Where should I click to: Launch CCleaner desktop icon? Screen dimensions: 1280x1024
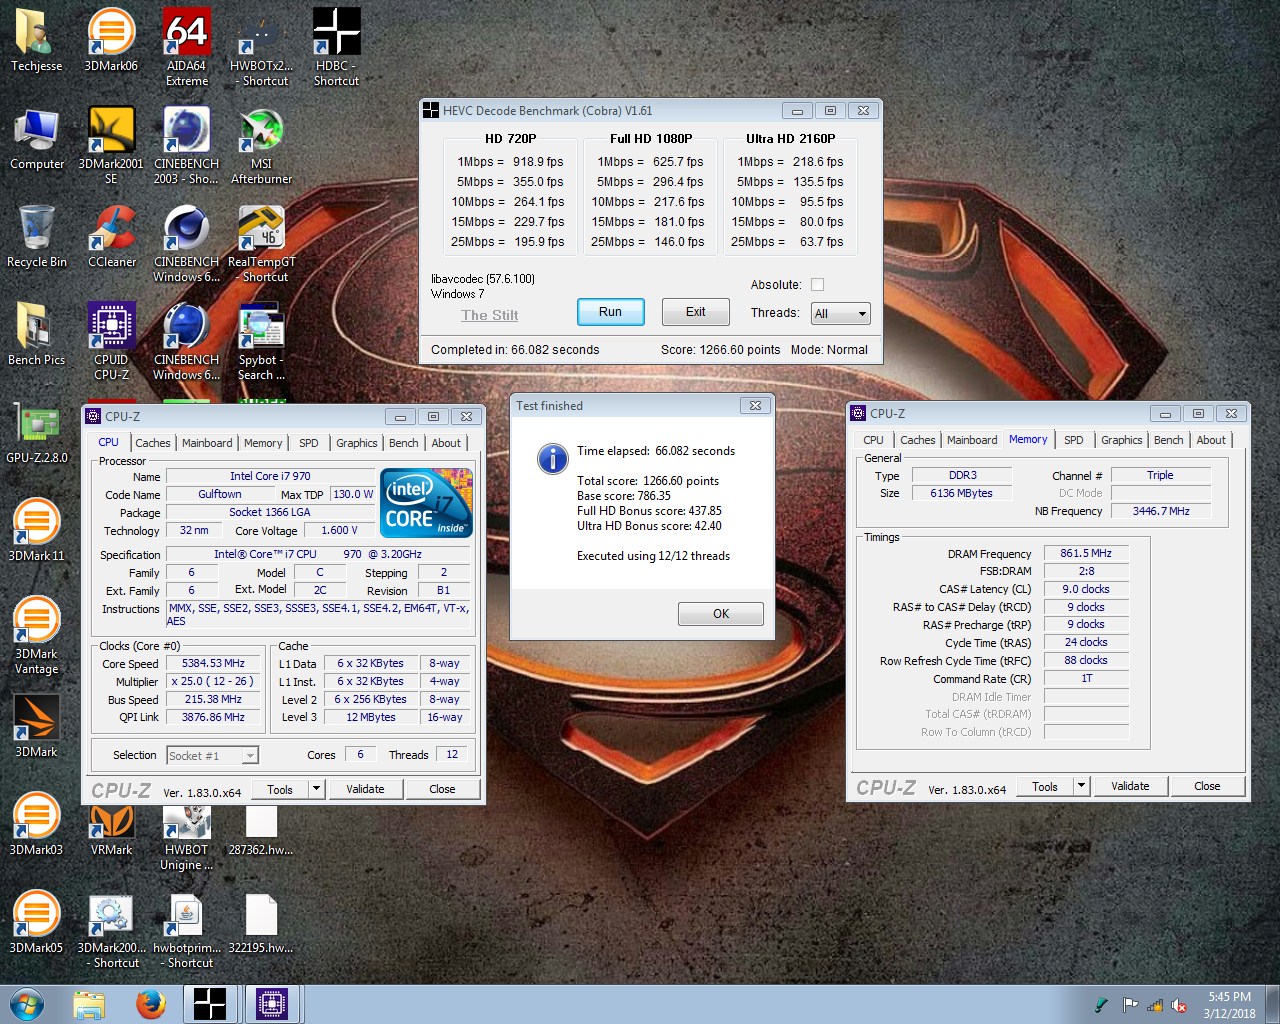111,236
